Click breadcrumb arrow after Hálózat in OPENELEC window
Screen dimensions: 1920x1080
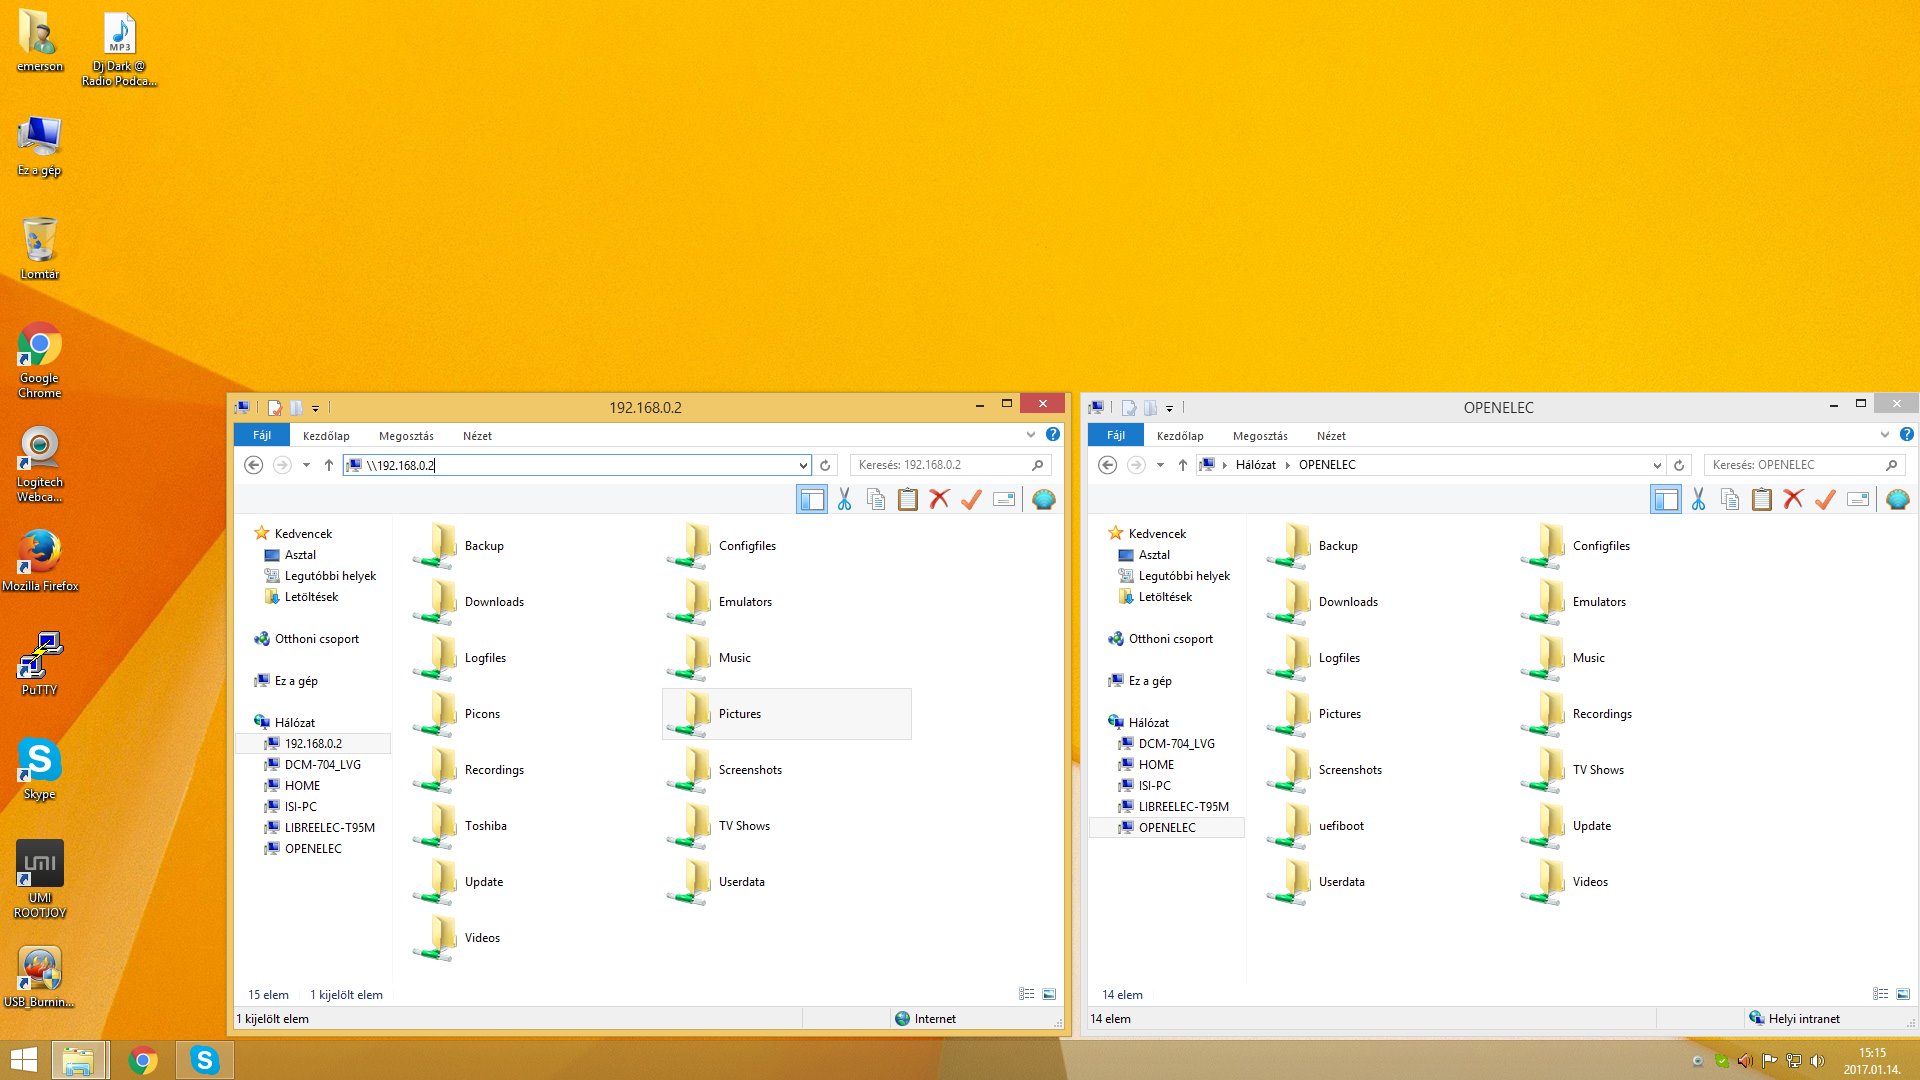(1287, 465)
